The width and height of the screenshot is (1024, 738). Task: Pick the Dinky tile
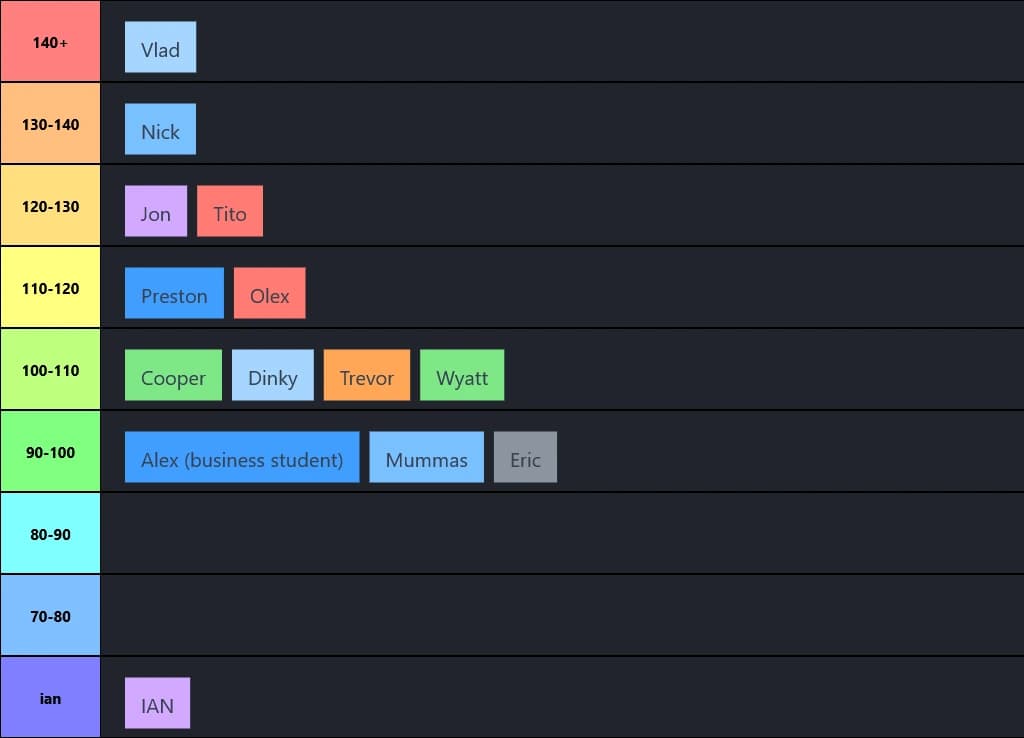click(272, 375)
